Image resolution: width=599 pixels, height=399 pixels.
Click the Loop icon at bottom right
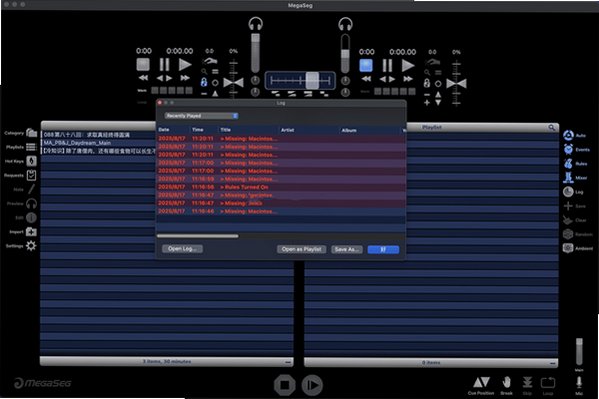point(548,383)
